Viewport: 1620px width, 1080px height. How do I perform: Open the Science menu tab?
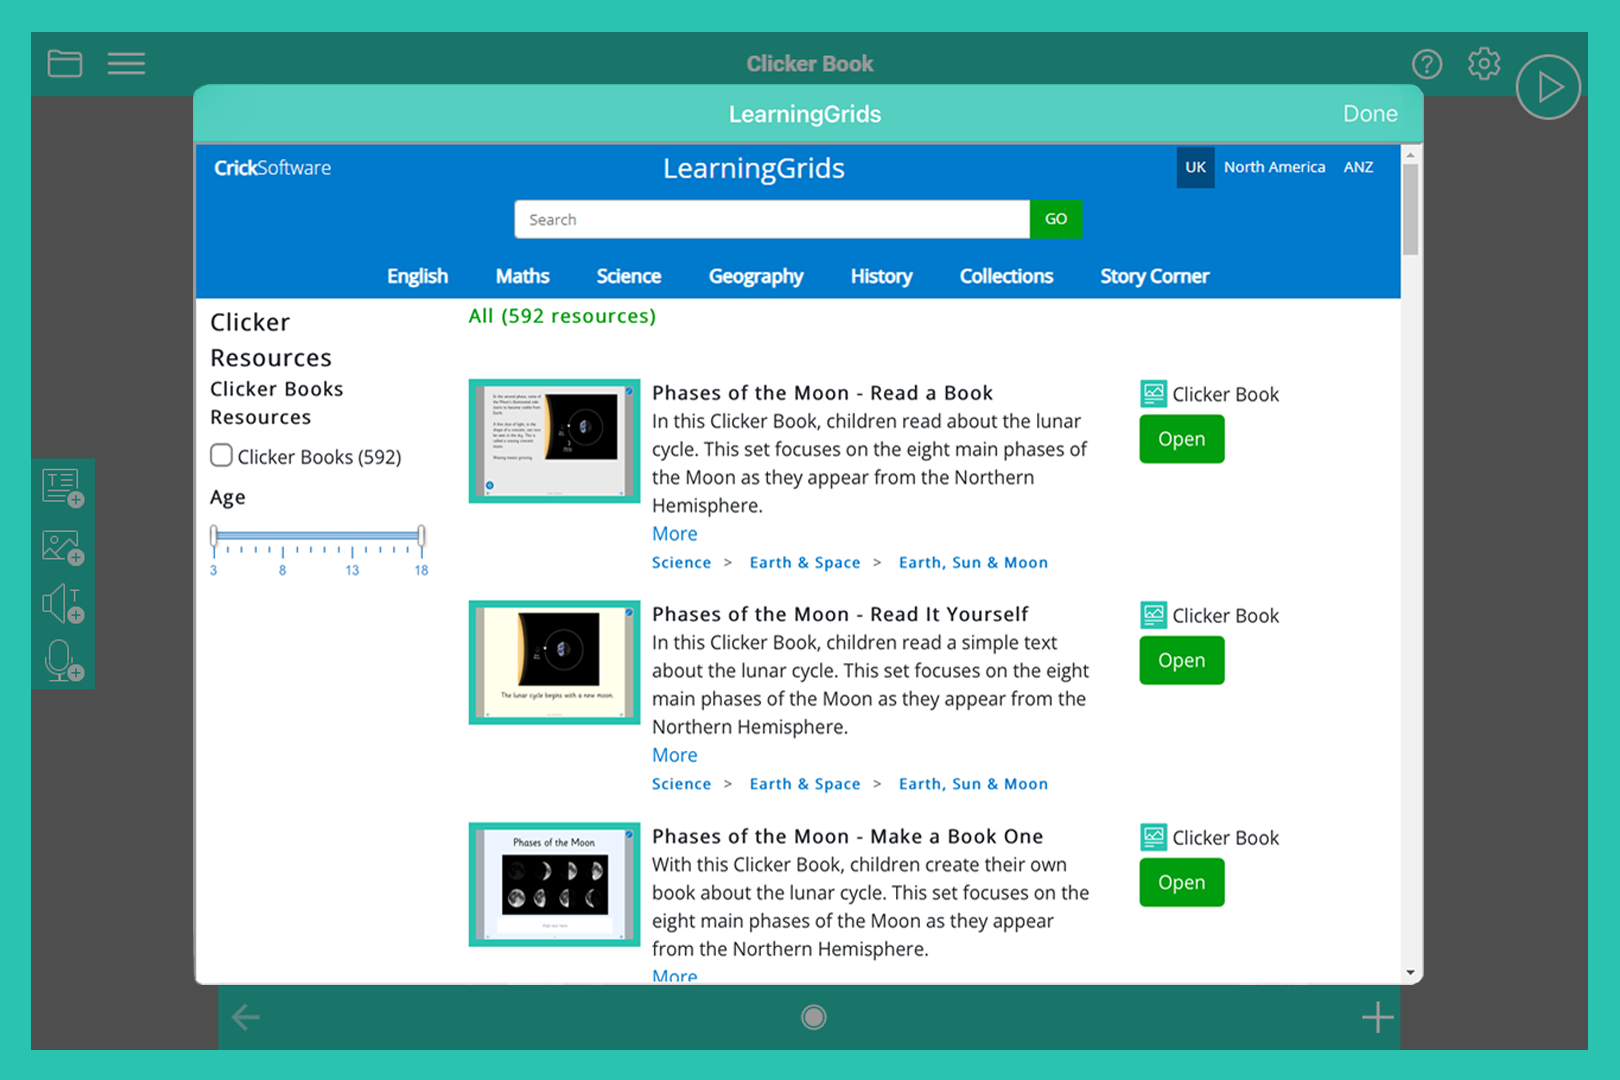[x=628, y=276]
